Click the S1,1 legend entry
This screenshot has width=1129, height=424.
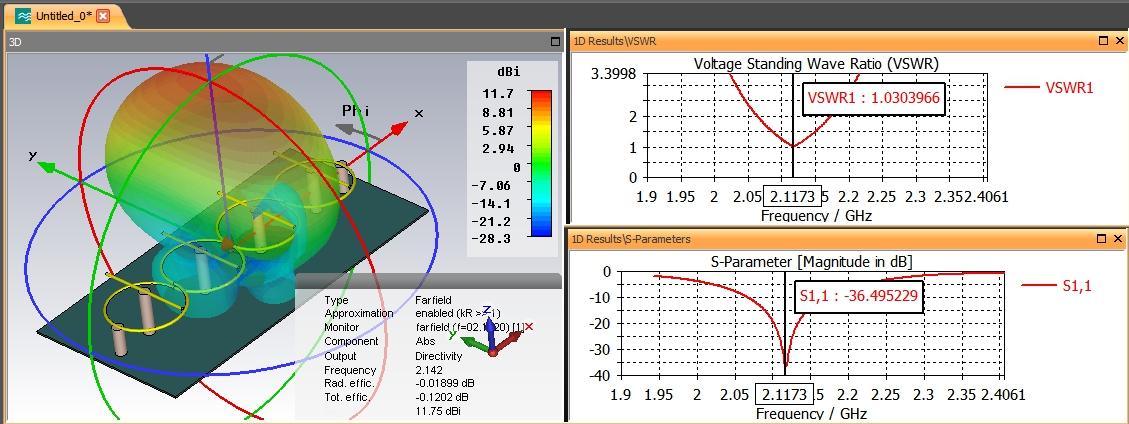pyautogui.click(x=1057, y=286)
